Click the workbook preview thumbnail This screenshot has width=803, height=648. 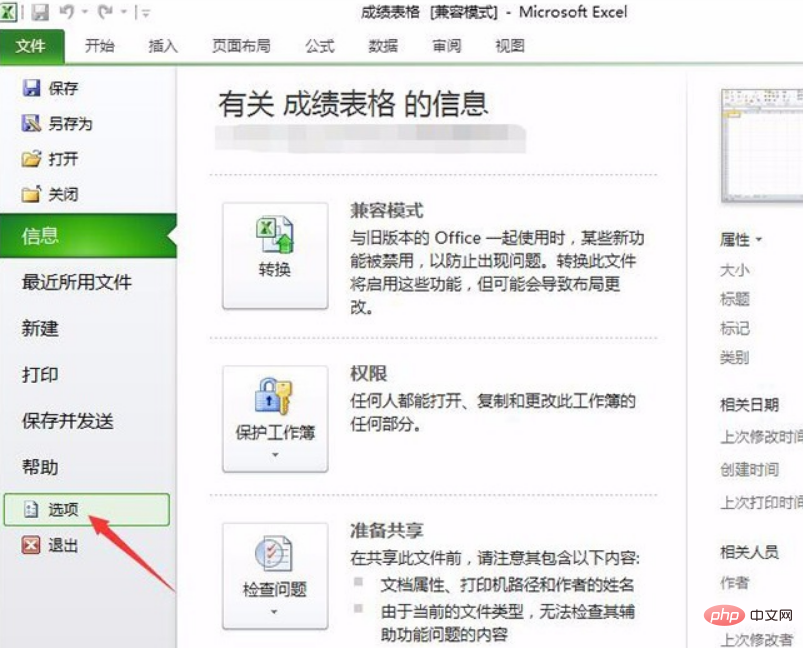[762, 145]
